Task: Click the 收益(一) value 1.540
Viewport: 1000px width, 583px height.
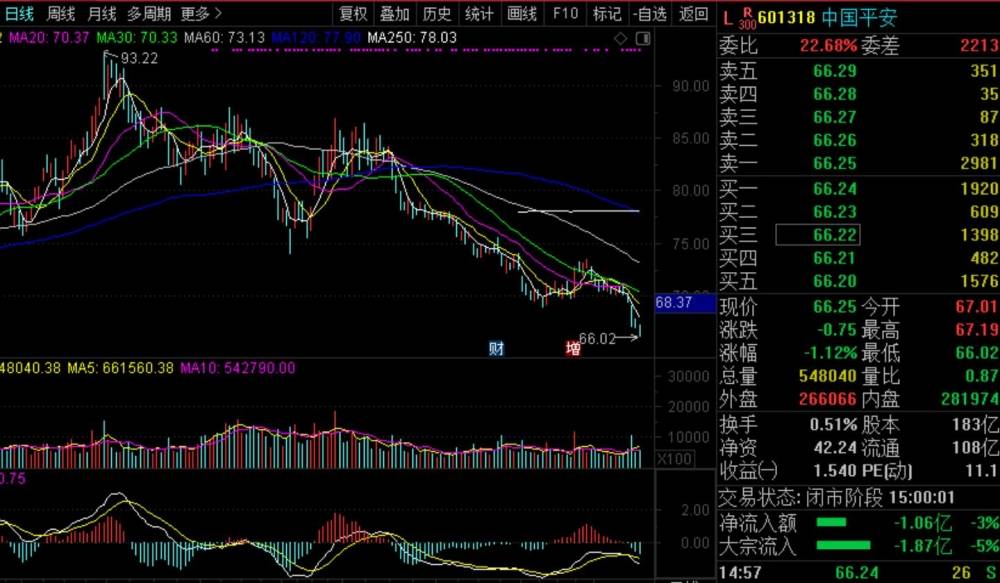Action: [x=835, y=471]
